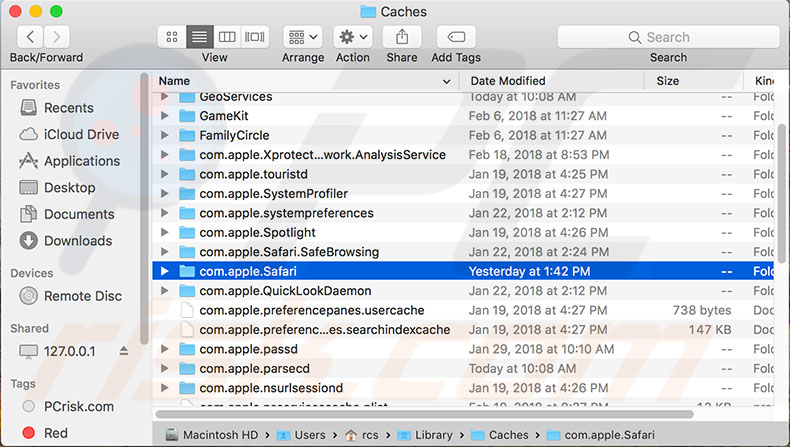Expand the FamilyCircle folder
The image size is (790, 447).
click(164, 135)
